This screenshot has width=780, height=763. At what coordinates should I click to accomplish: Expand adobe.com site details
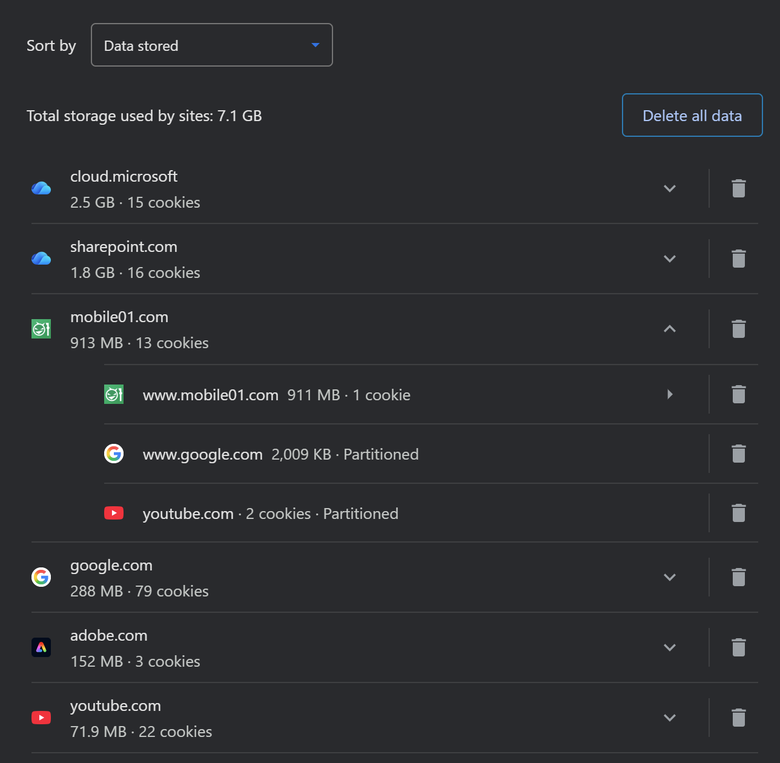670,647
